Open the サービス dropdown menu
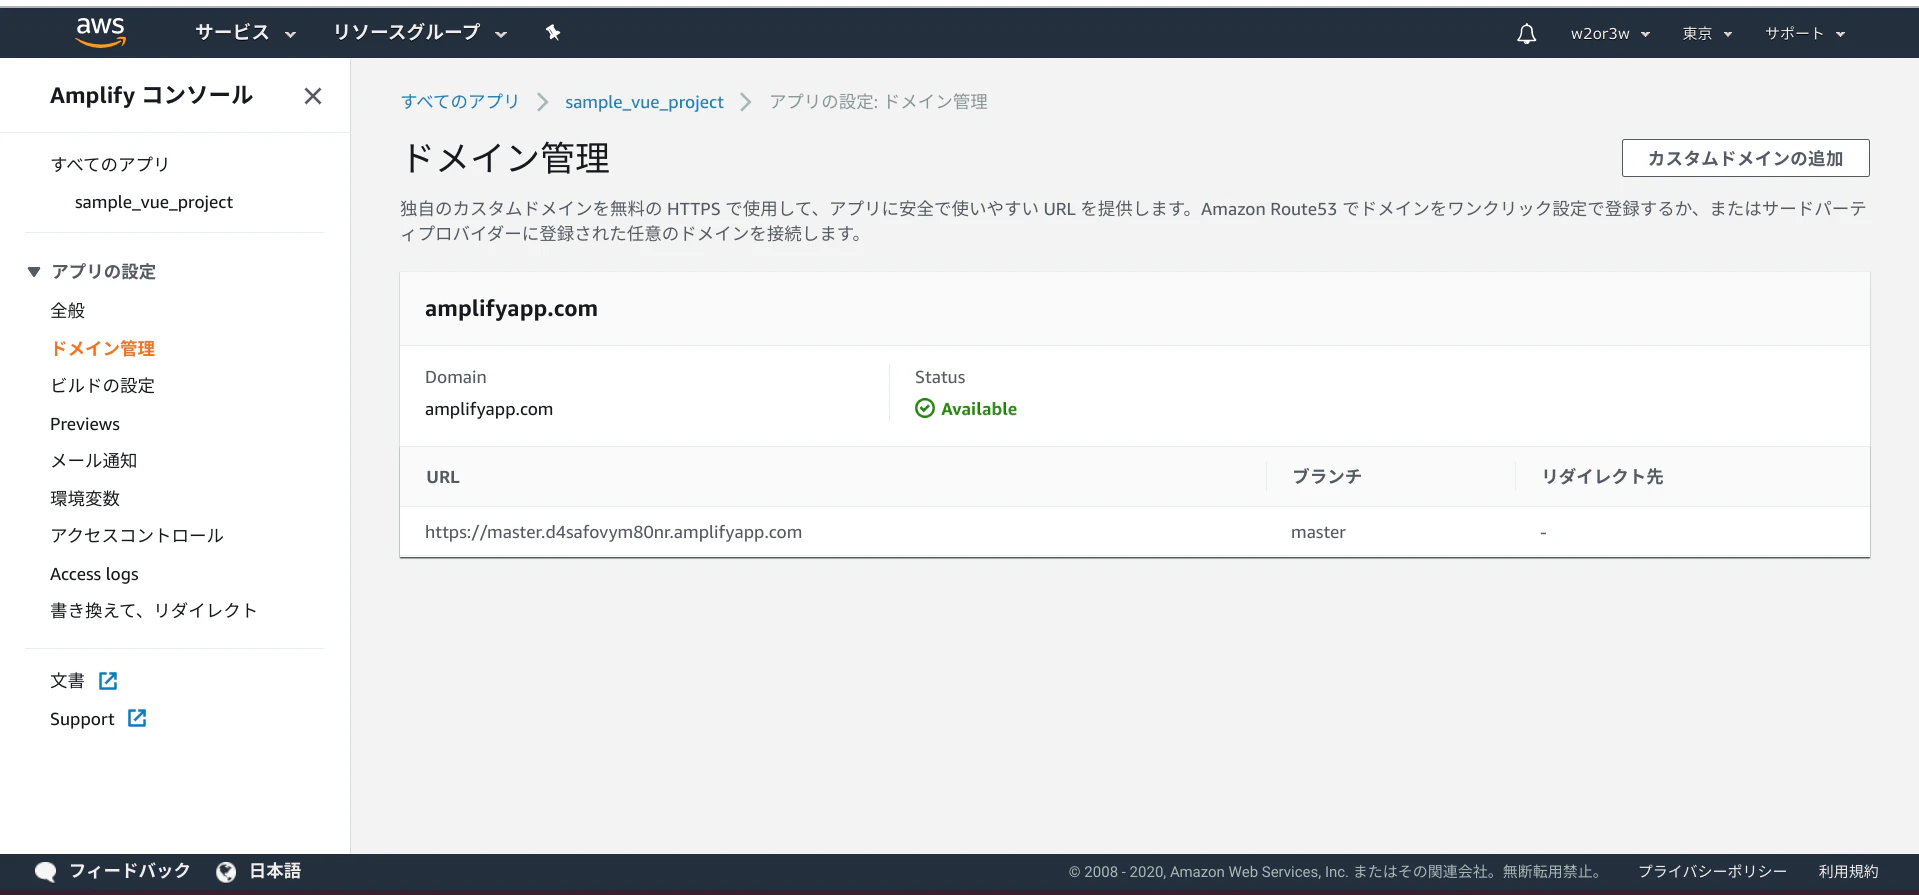This screenshot has width=1919, height=895. (246, 33)
